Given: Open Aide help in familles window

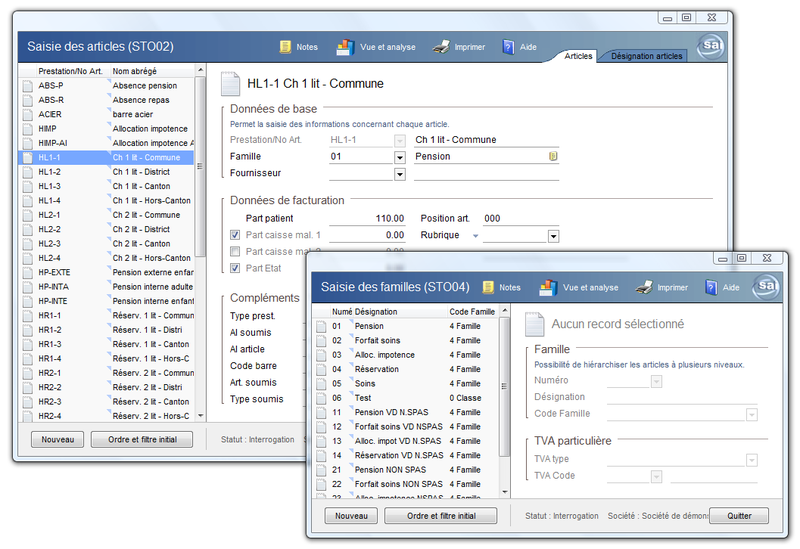Looking at the screenshot, I should tap(711, 287).
